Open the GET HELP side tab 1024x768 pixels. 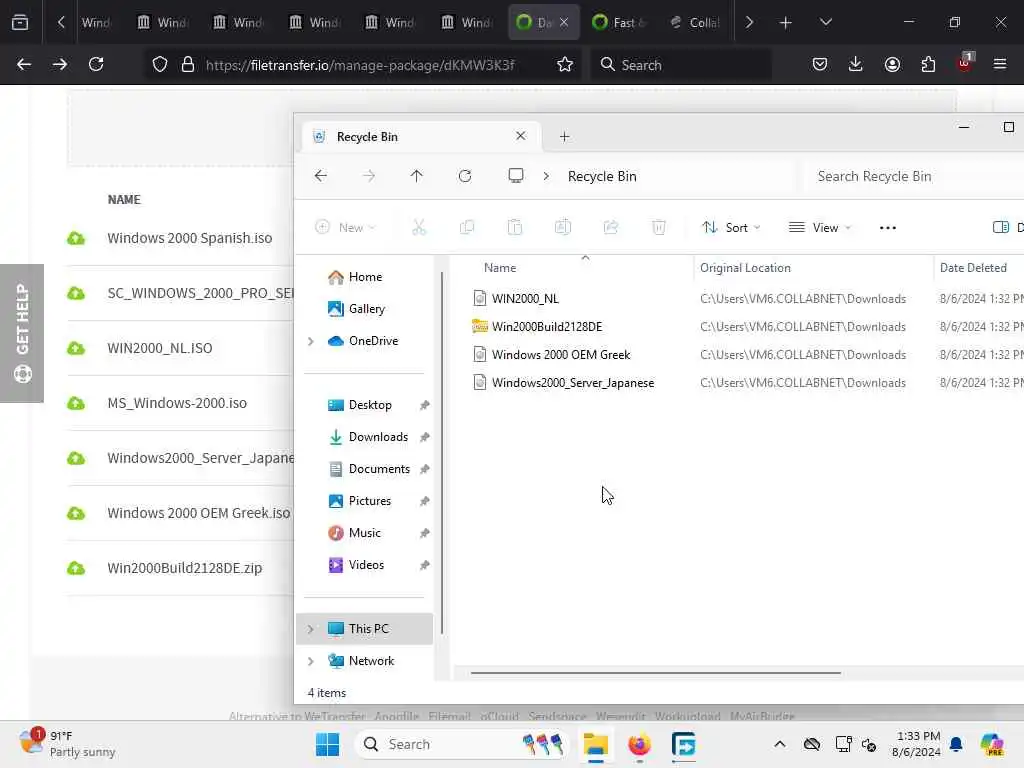pyautogui.click(x=22, y=333)
